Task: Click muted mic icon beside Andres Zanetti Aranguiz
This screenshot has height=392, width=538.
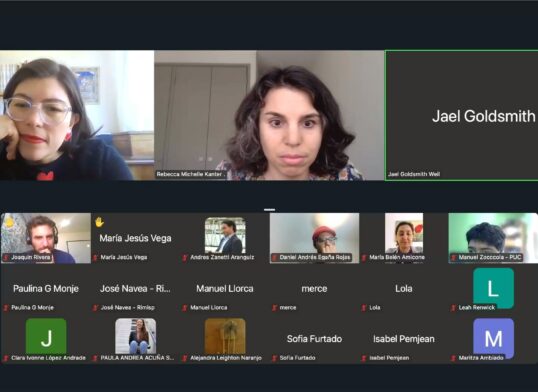Action: pyautogui.click(x=185, y=257)
